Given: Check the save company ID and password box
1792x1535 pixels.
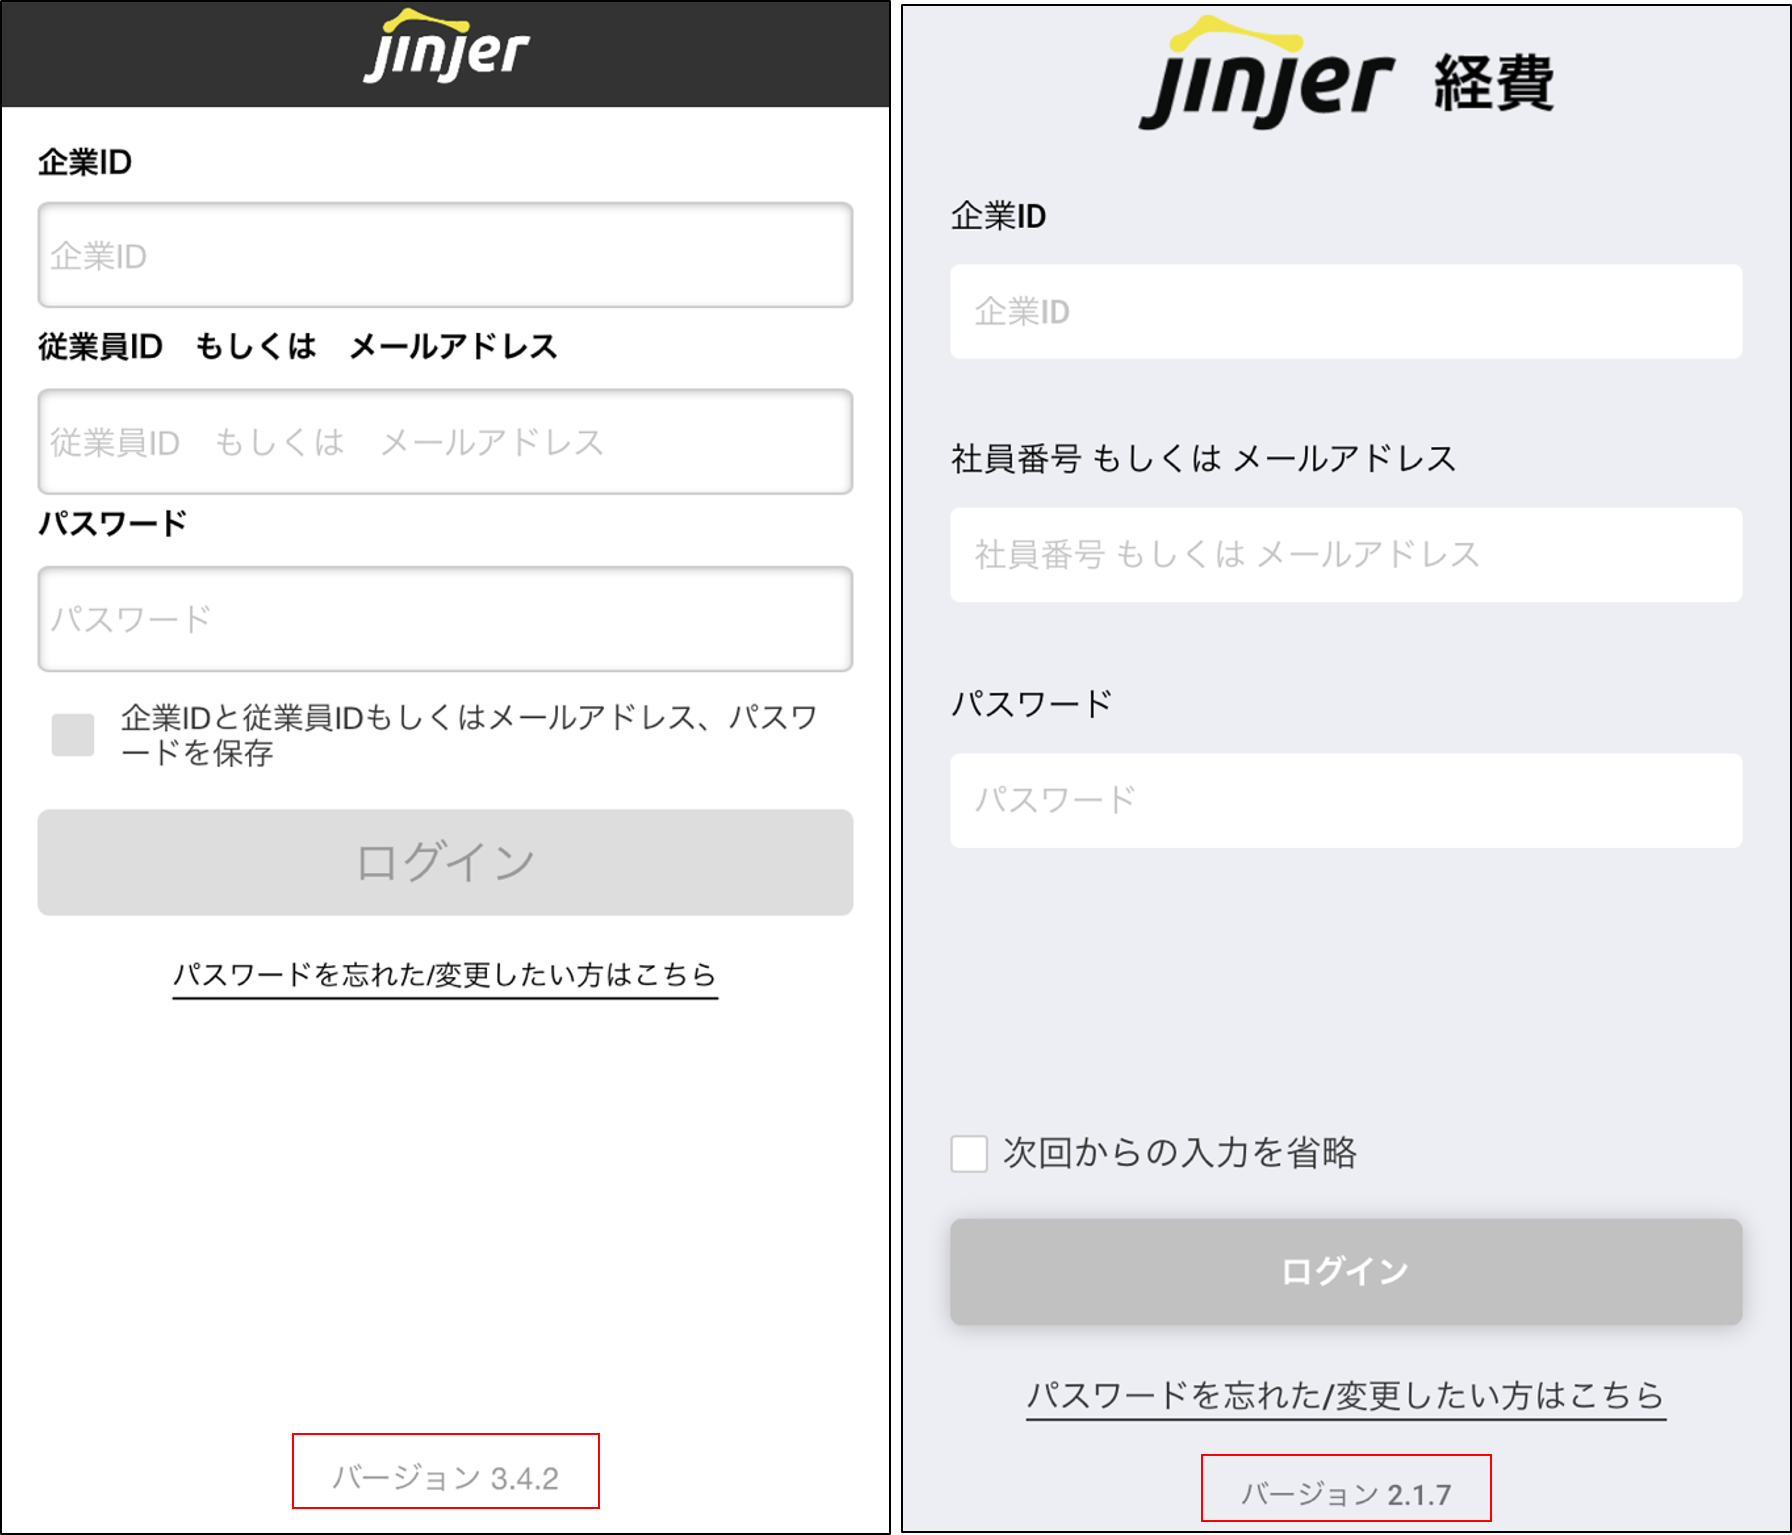Looking at the screenshot, I should [x=73, y=735].
